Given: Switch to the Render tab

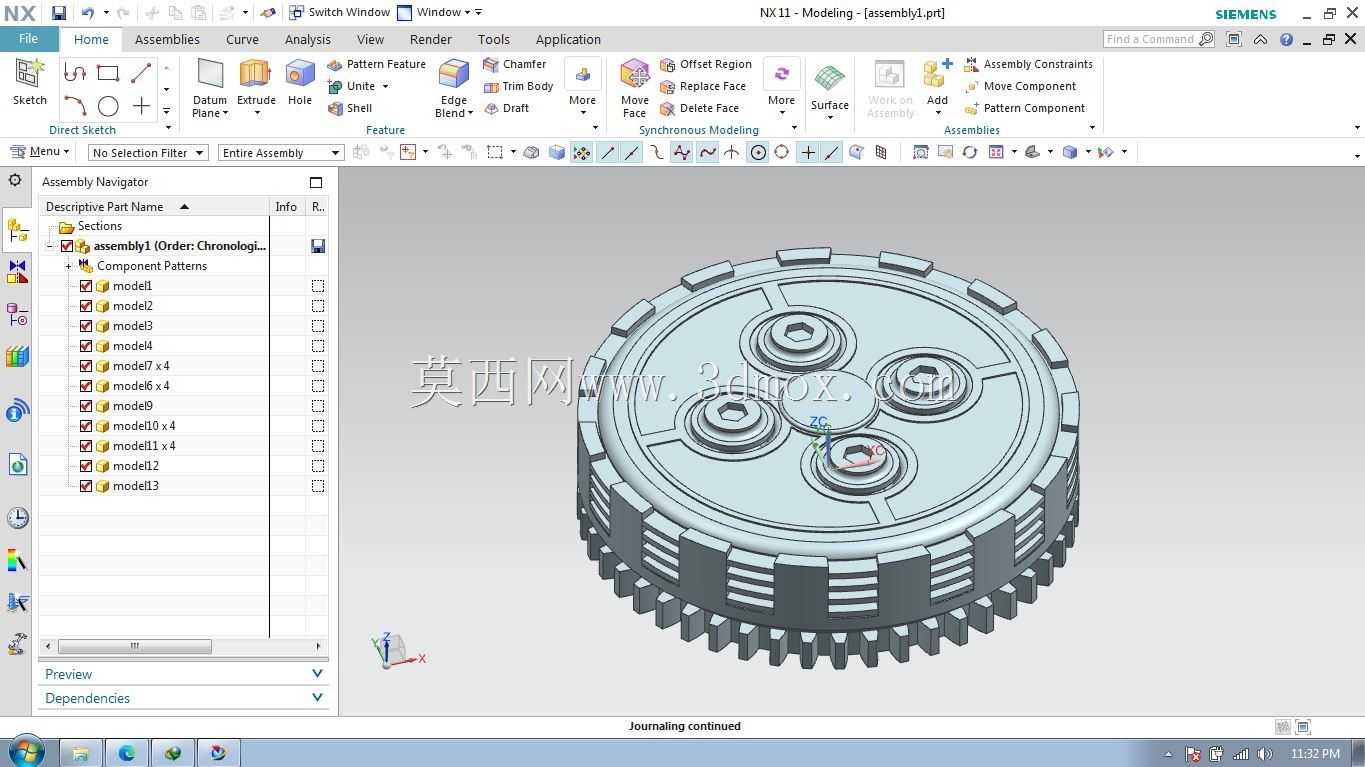Looking at the screenshot, I should point(431,40).
